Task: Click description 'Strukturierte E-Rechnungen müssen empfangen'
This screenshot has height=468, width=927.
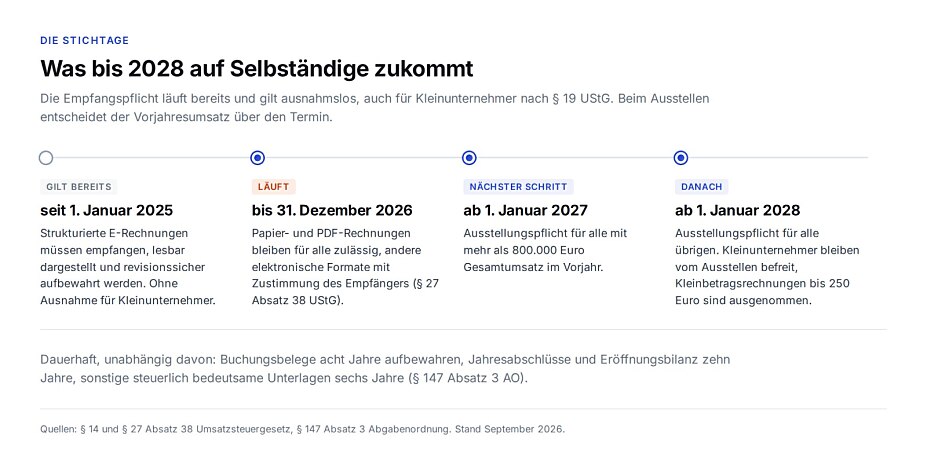Action: click(128, 266)
